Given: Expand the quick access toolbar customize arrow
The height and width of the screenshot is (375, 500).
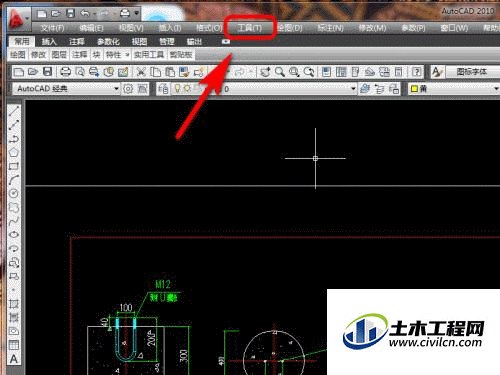Looking at the screenshot, I should point(137,13).
